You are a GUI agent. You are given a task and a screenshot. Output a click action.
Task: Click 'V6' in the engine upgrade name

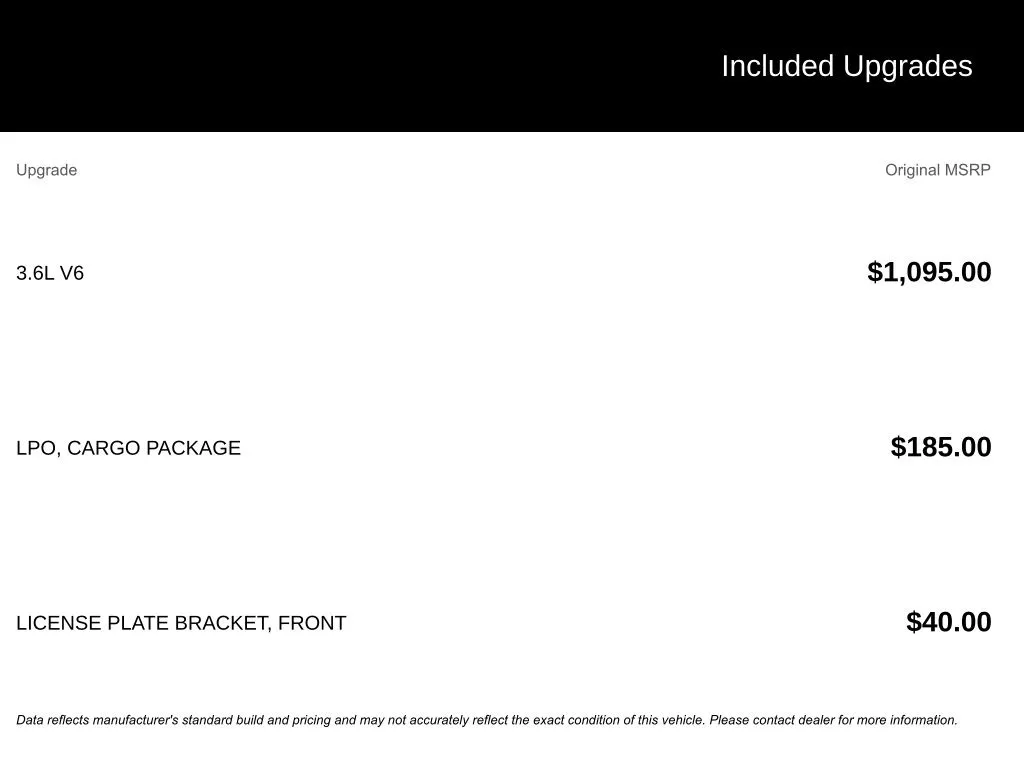(72, 273)
